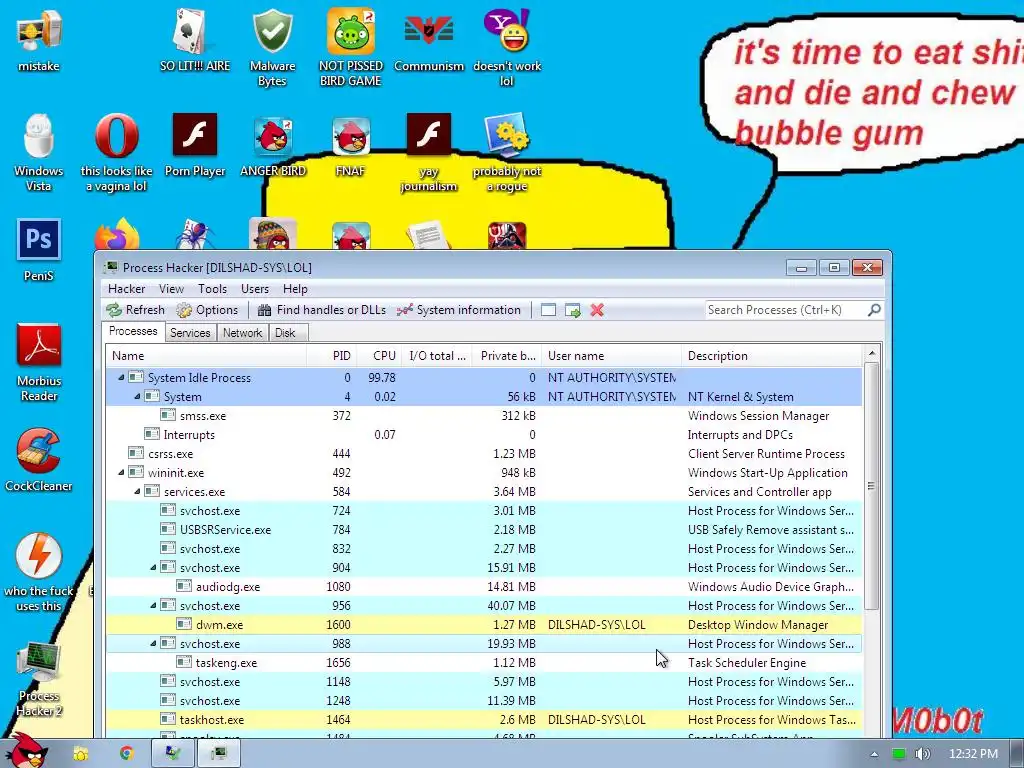Select the USBSRService.exe process row
The height and width of the screenshot is (768, 1024).
click(x=484, y=530)
